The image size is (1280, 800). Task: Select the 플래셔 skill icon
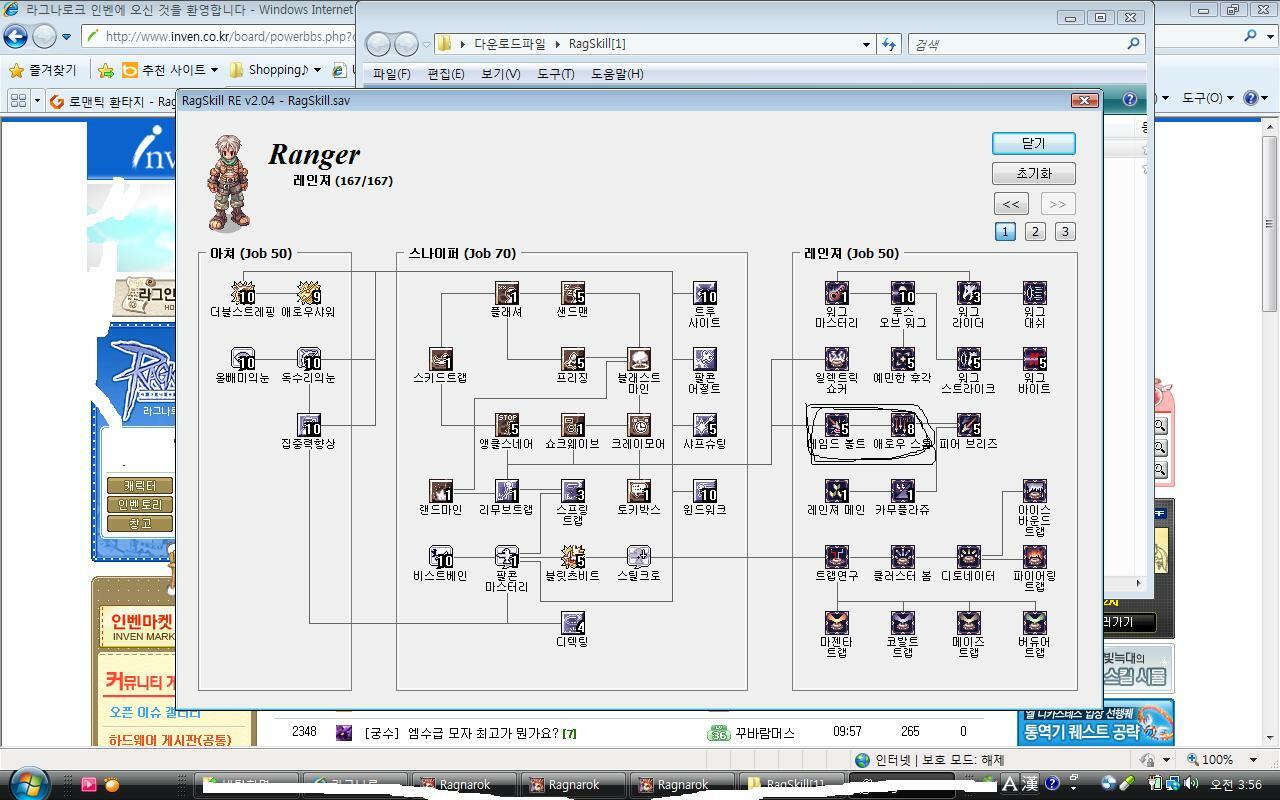coord(506,292)
